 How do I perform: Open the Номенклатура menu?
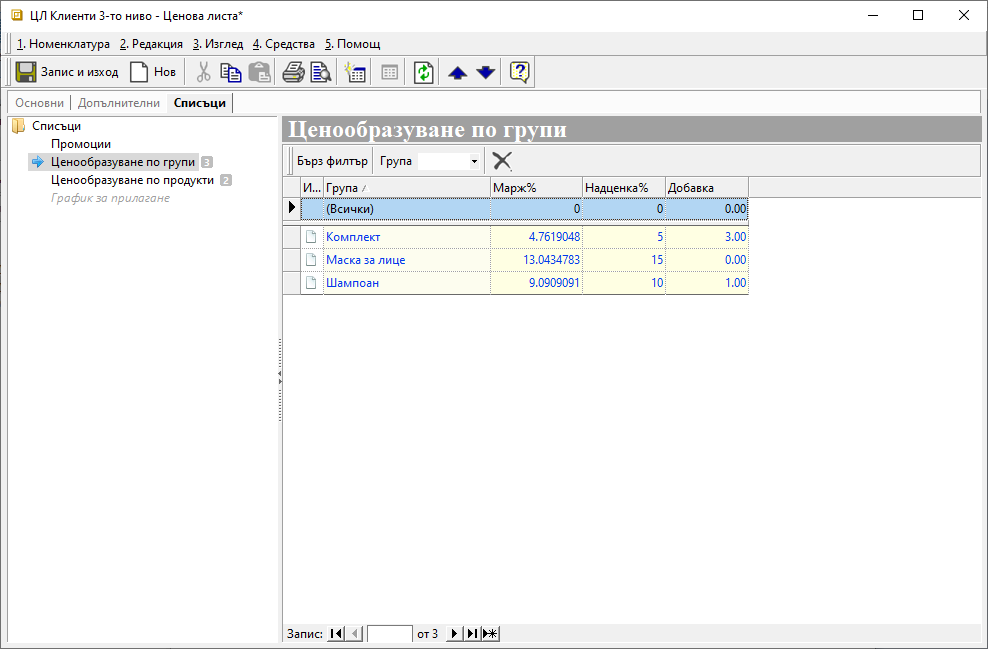point(63,44)
